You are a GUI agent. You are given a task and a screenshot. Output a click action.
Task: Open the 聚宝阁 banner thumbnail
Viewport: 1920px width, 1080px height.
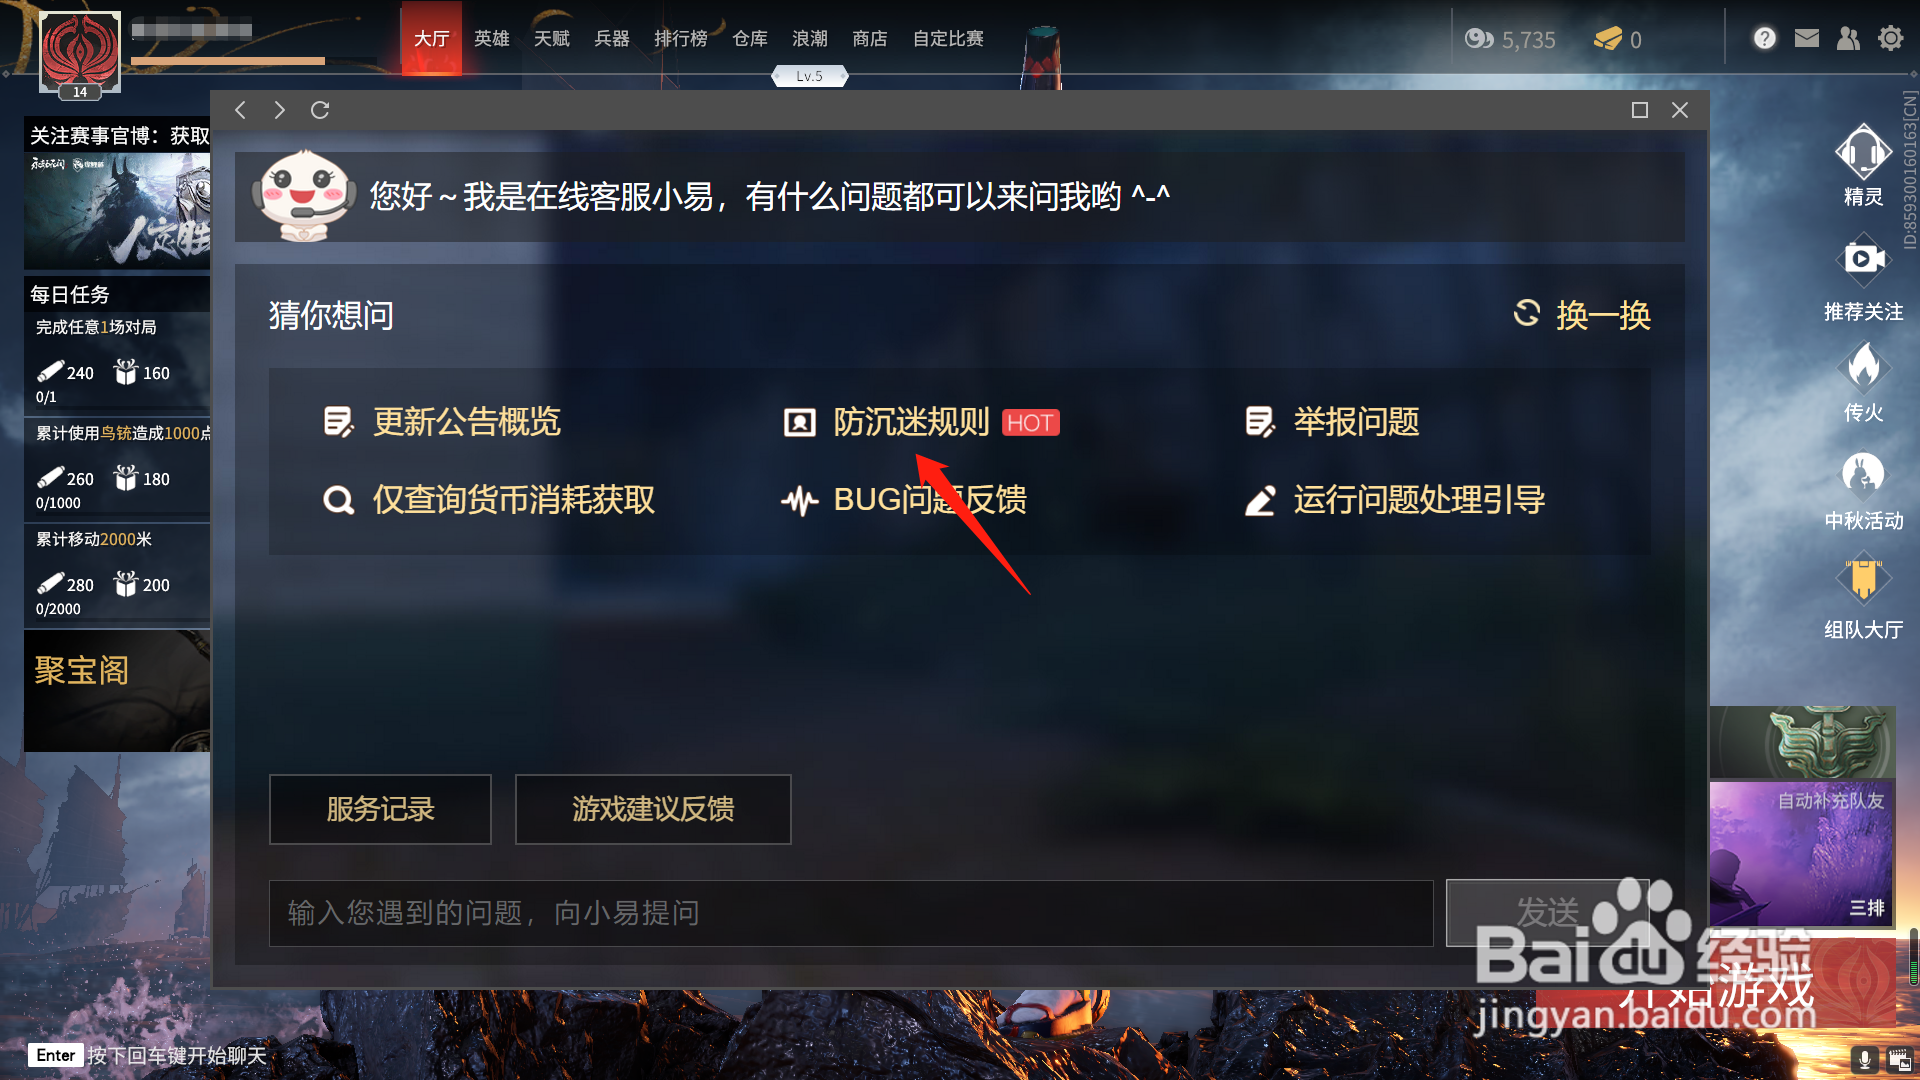pos(117,691)
